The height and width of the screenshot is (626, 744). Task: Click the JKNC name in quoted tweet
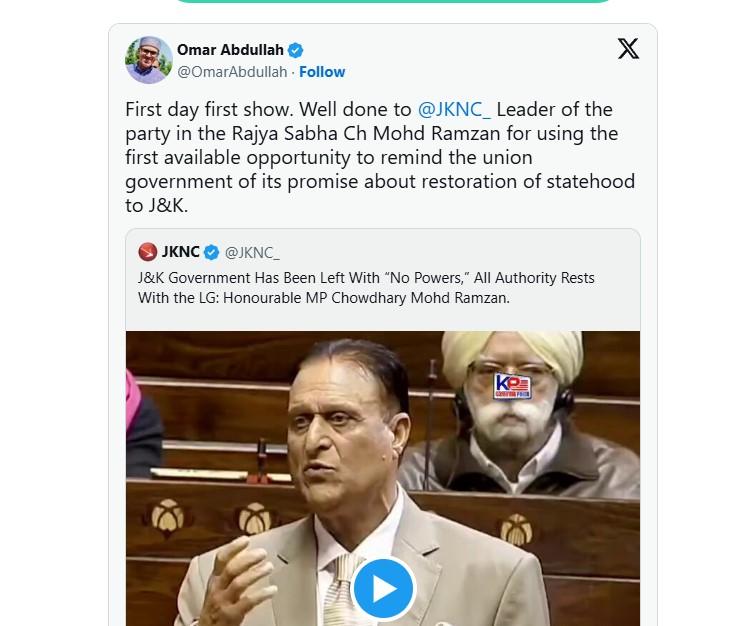pos(181,252)
